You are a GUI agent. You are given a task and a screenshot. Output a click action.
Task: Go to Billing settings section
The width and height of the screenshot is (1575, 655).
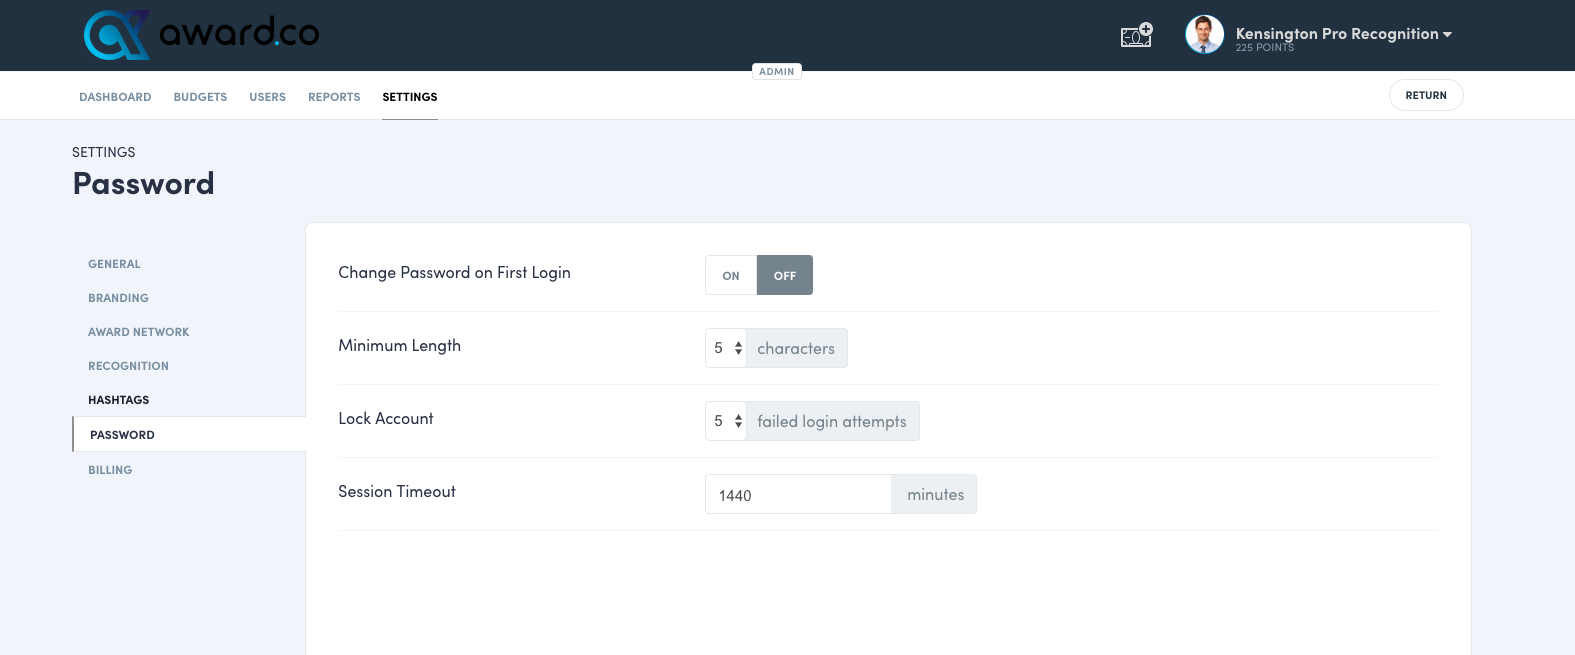click(x=110, y=470)
